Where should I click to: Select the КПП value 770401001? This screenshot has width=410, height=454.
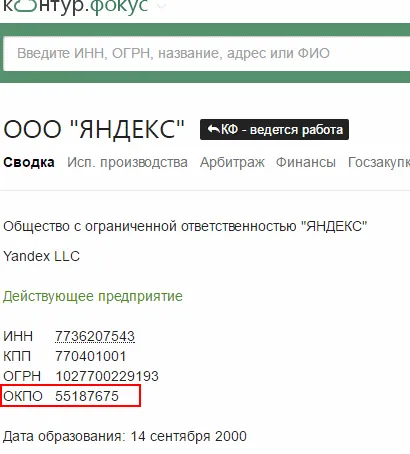click(x=91, y=356)
